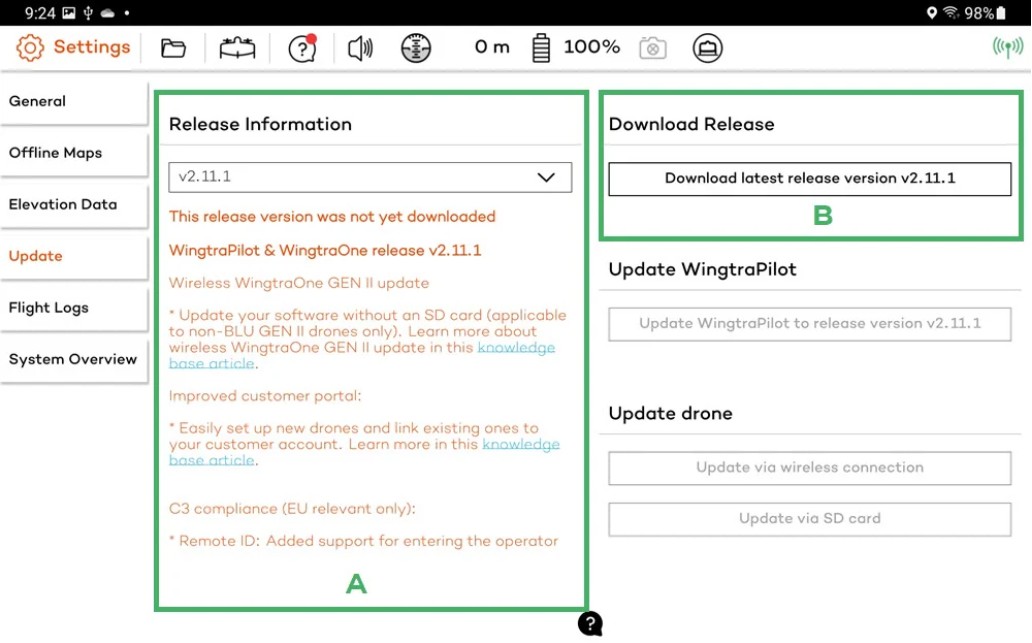
Task: Open the help checklist question mark icon
Action: (303, 48)
